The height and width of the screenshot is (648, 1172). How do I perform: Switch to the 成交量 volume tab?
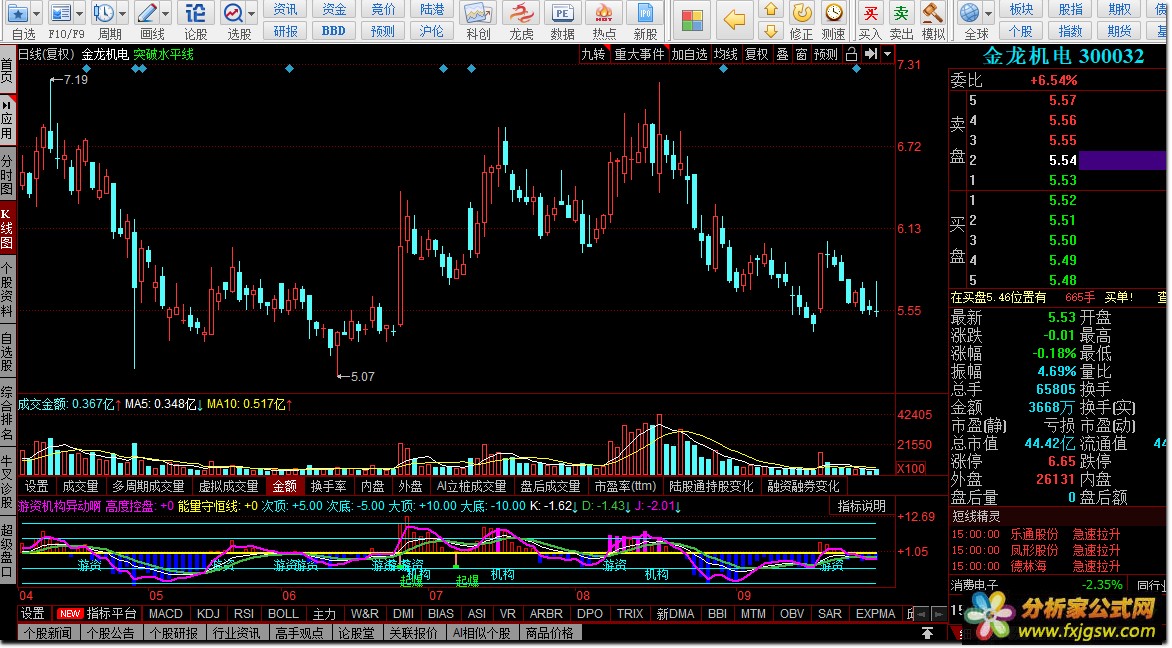81,487
